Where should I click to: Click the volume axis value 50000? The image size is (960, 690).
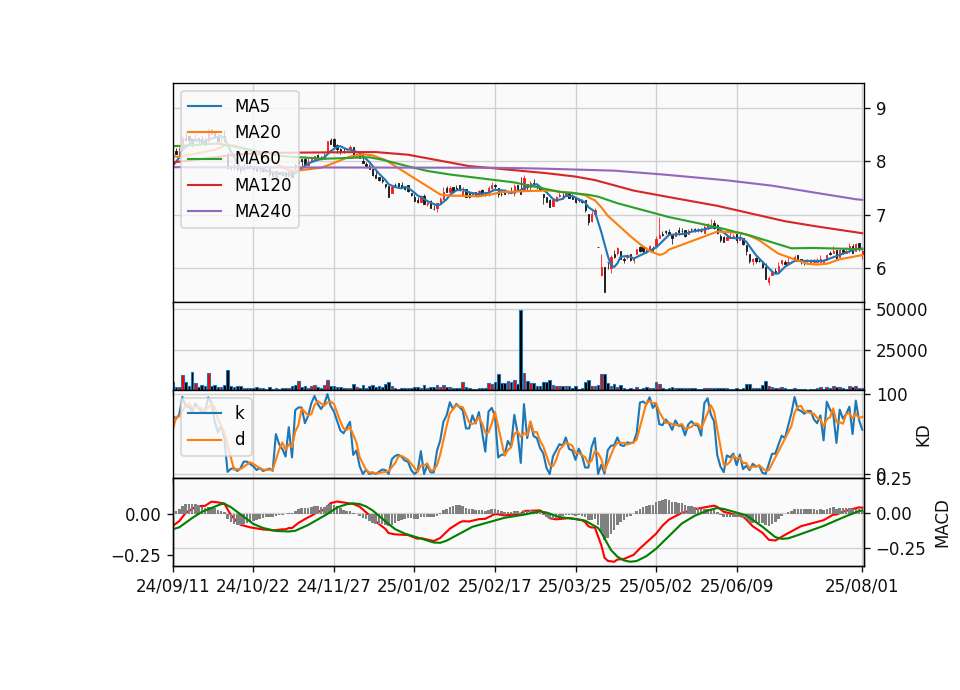point(902,310)
